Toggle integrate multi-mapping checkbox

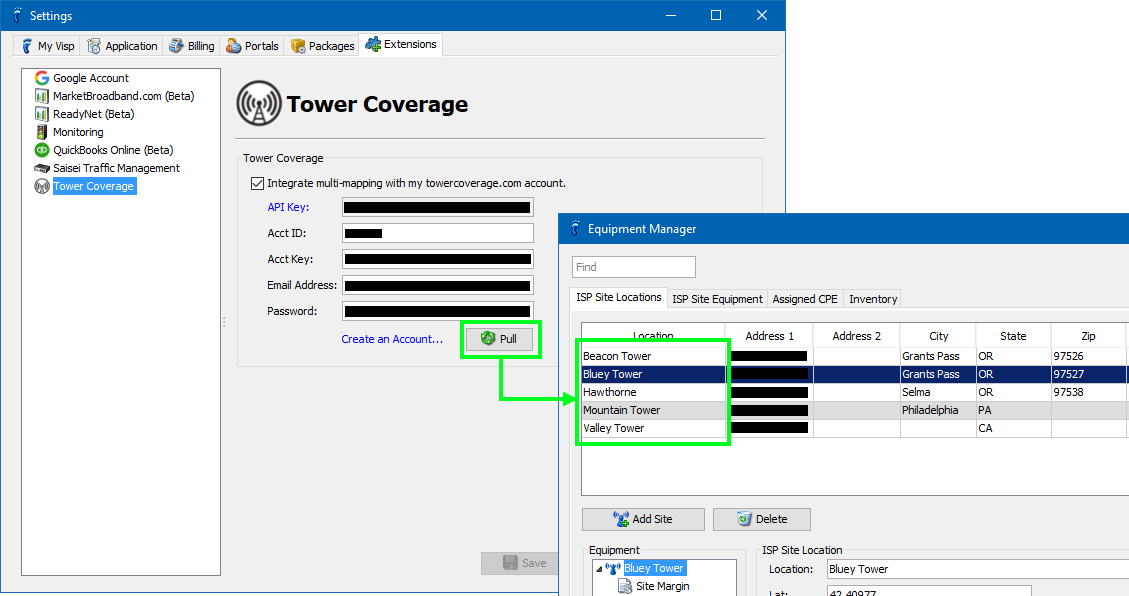tap(257, 184)
